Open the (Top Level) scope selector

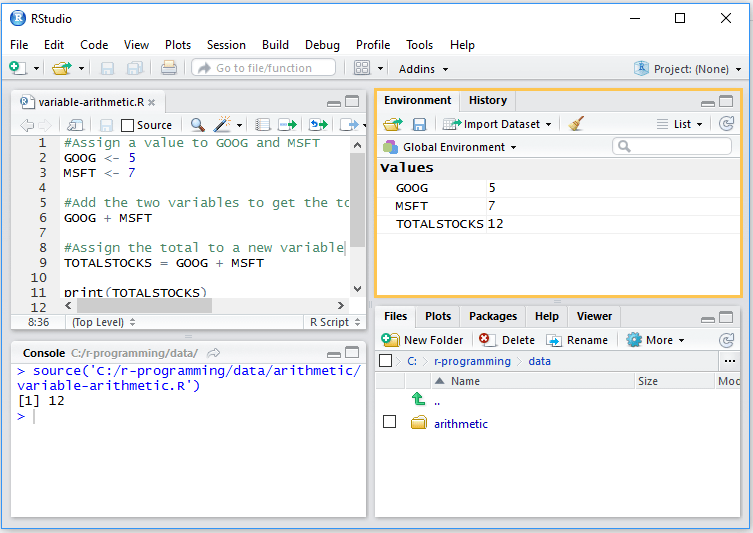103,322
